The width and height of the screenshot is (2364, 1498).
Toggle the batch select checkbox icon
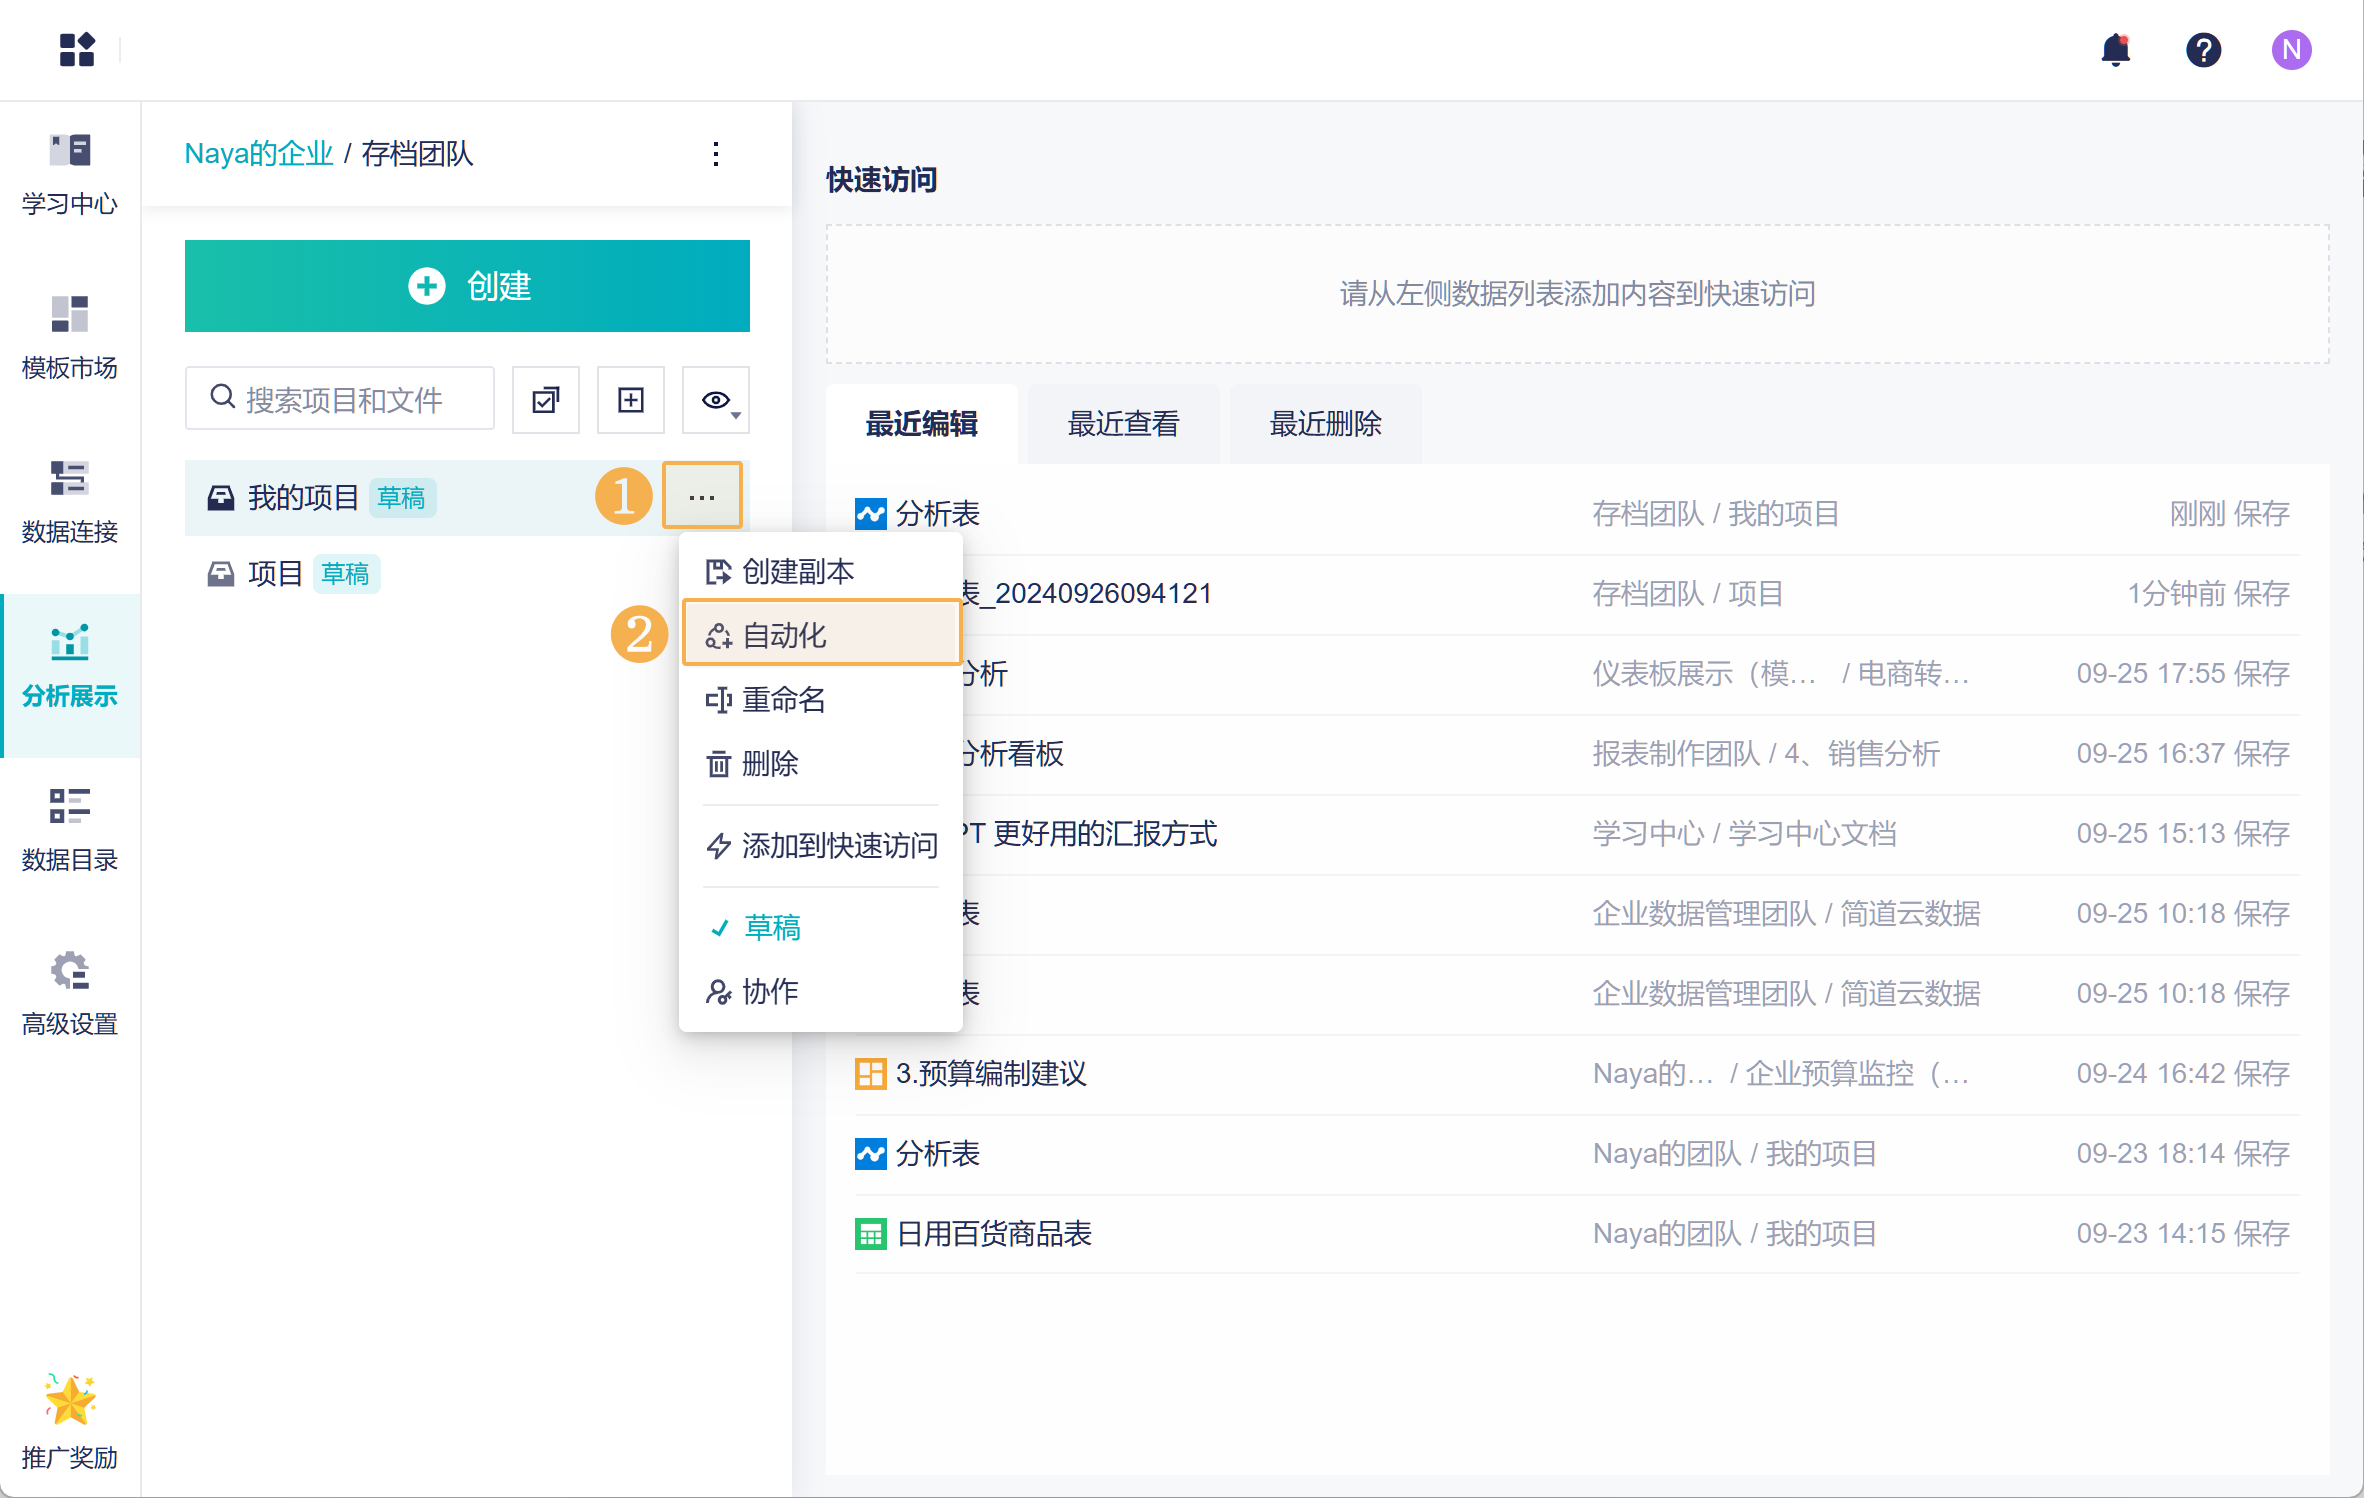coord(546,400)
